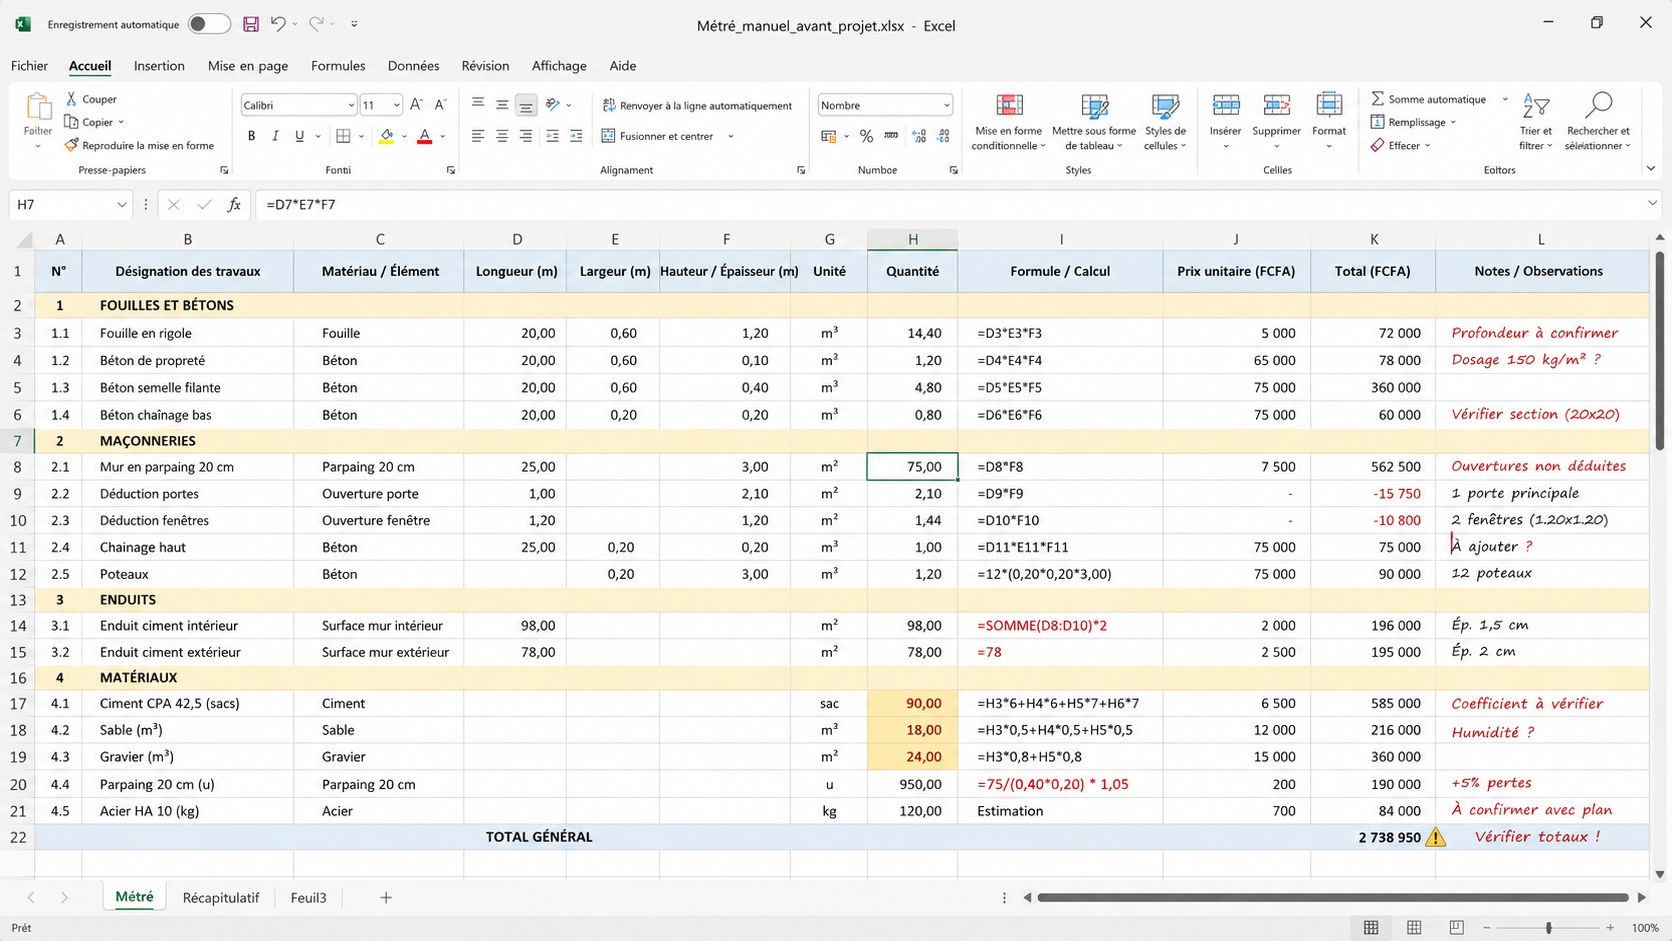Open Mettre sous forme de tableau
The height and width of the screenshot is (941, 1672).
click(x=1094, y=122)
